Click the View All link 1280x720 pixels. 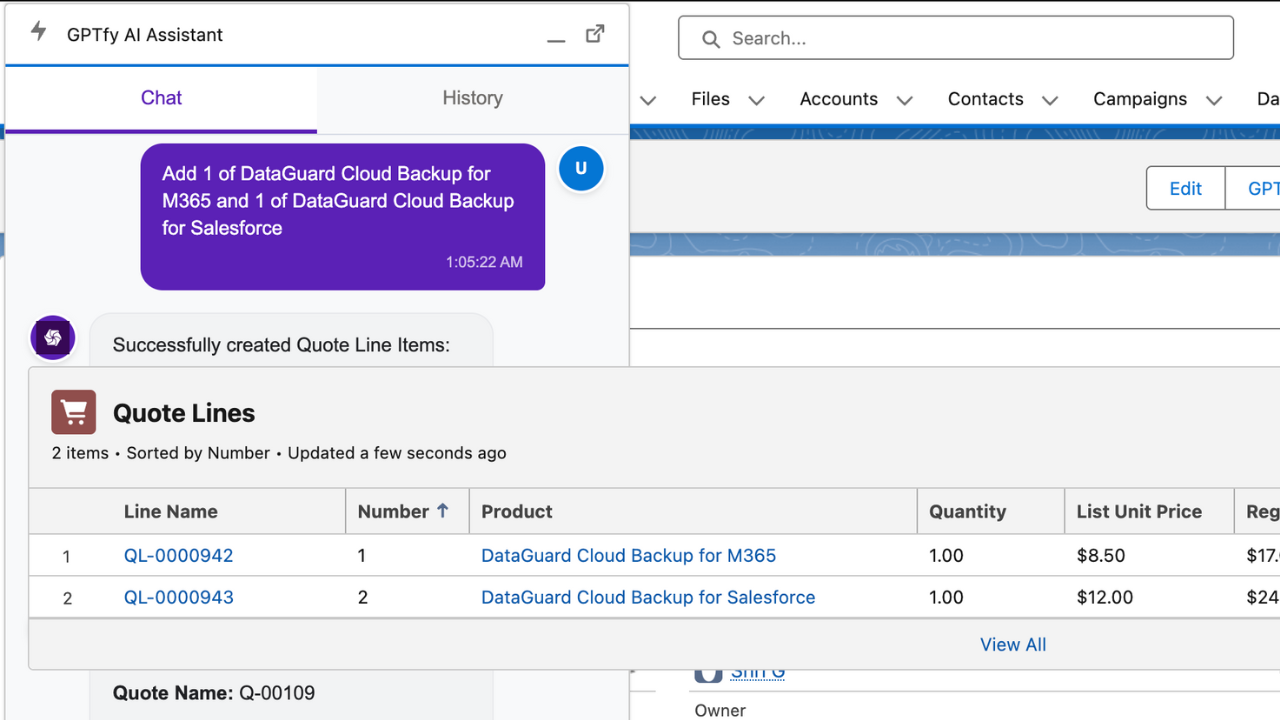click(1013, 644)
